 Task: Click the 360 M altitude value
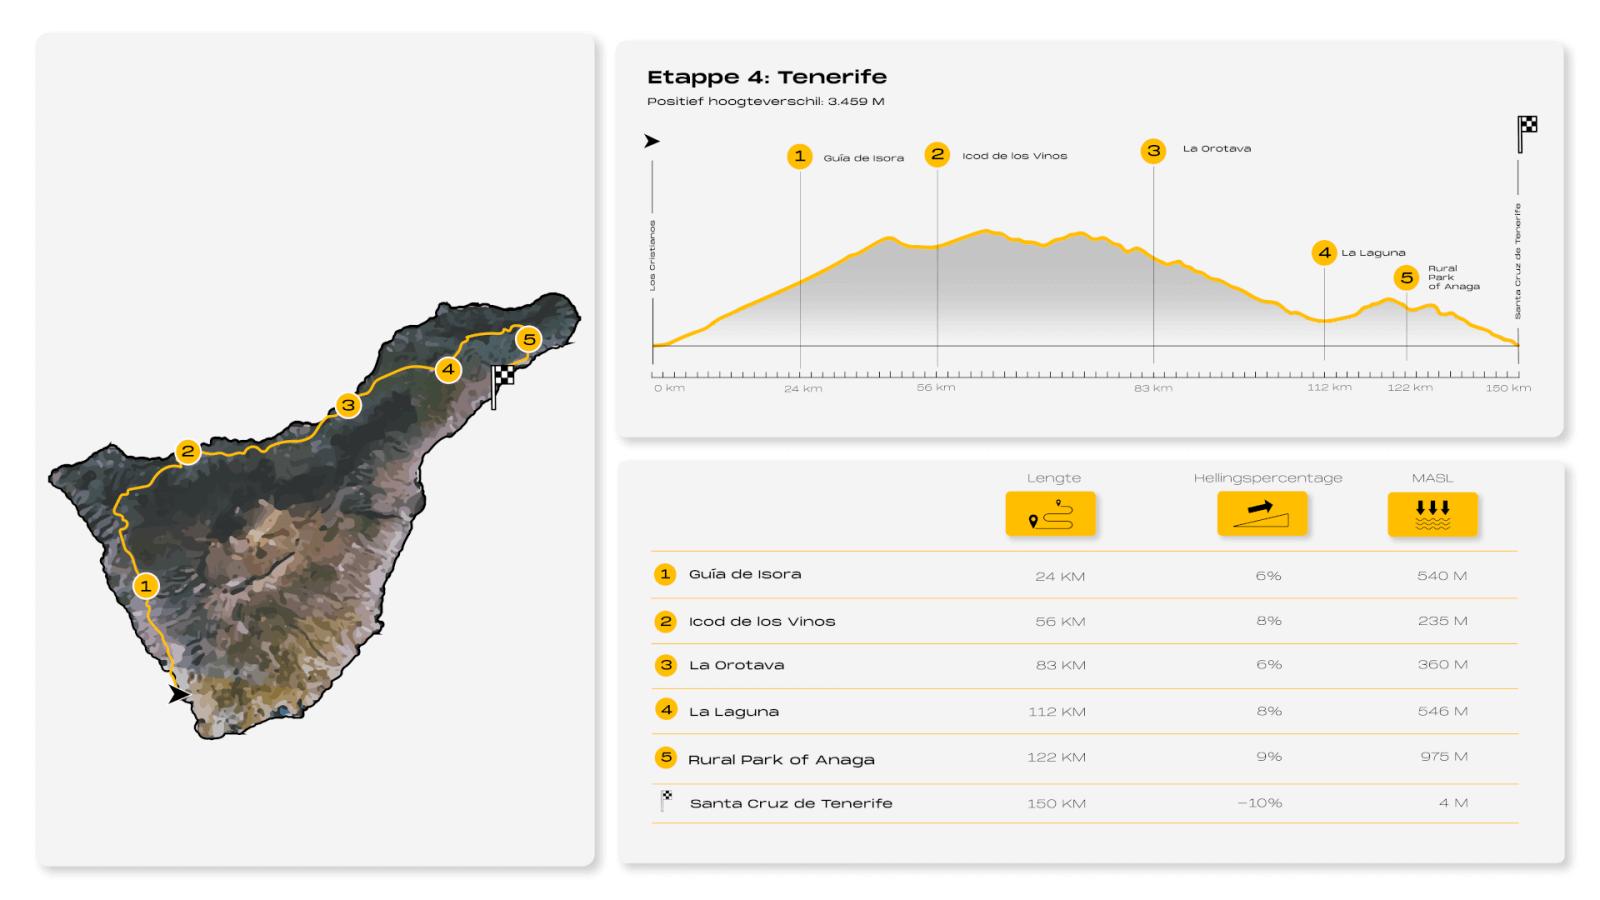1443,664
